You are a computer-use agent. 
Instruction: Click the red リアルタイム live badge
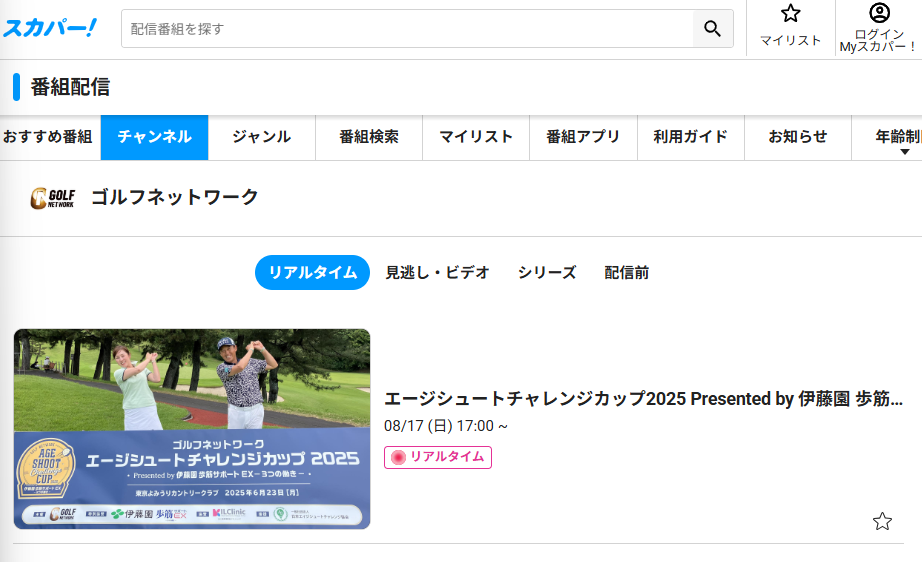438,457
